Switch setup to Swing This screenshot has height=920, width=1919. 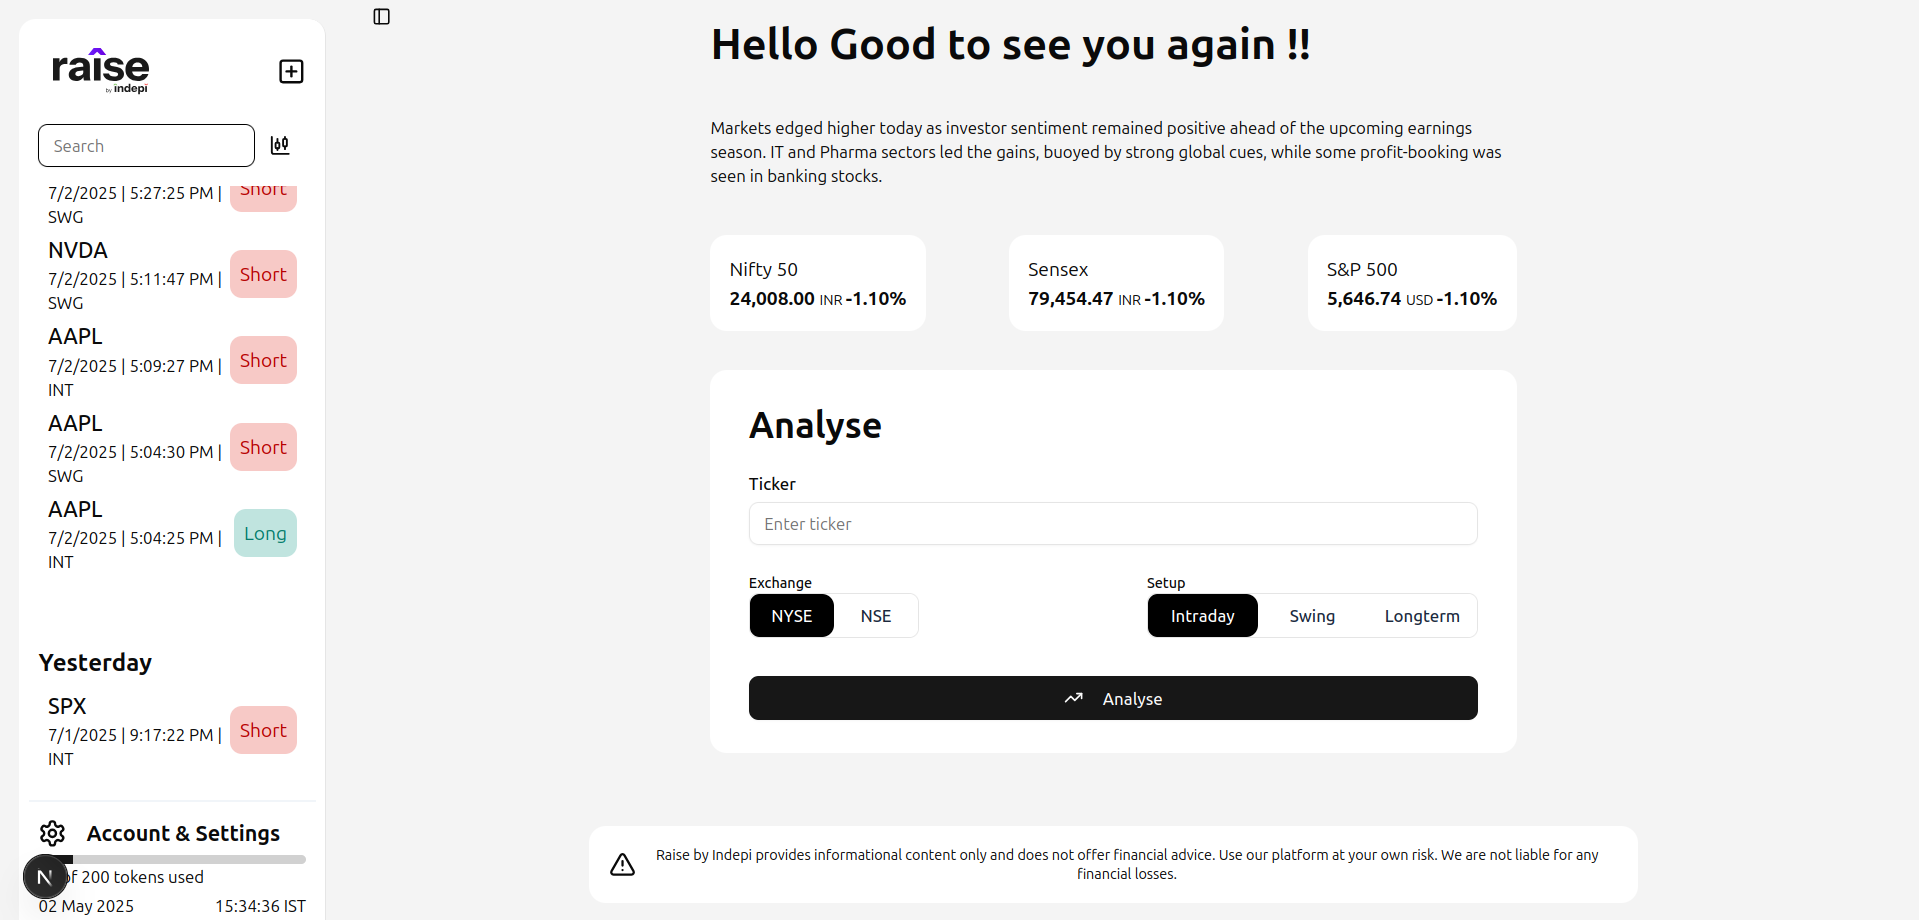point(1311,615)
